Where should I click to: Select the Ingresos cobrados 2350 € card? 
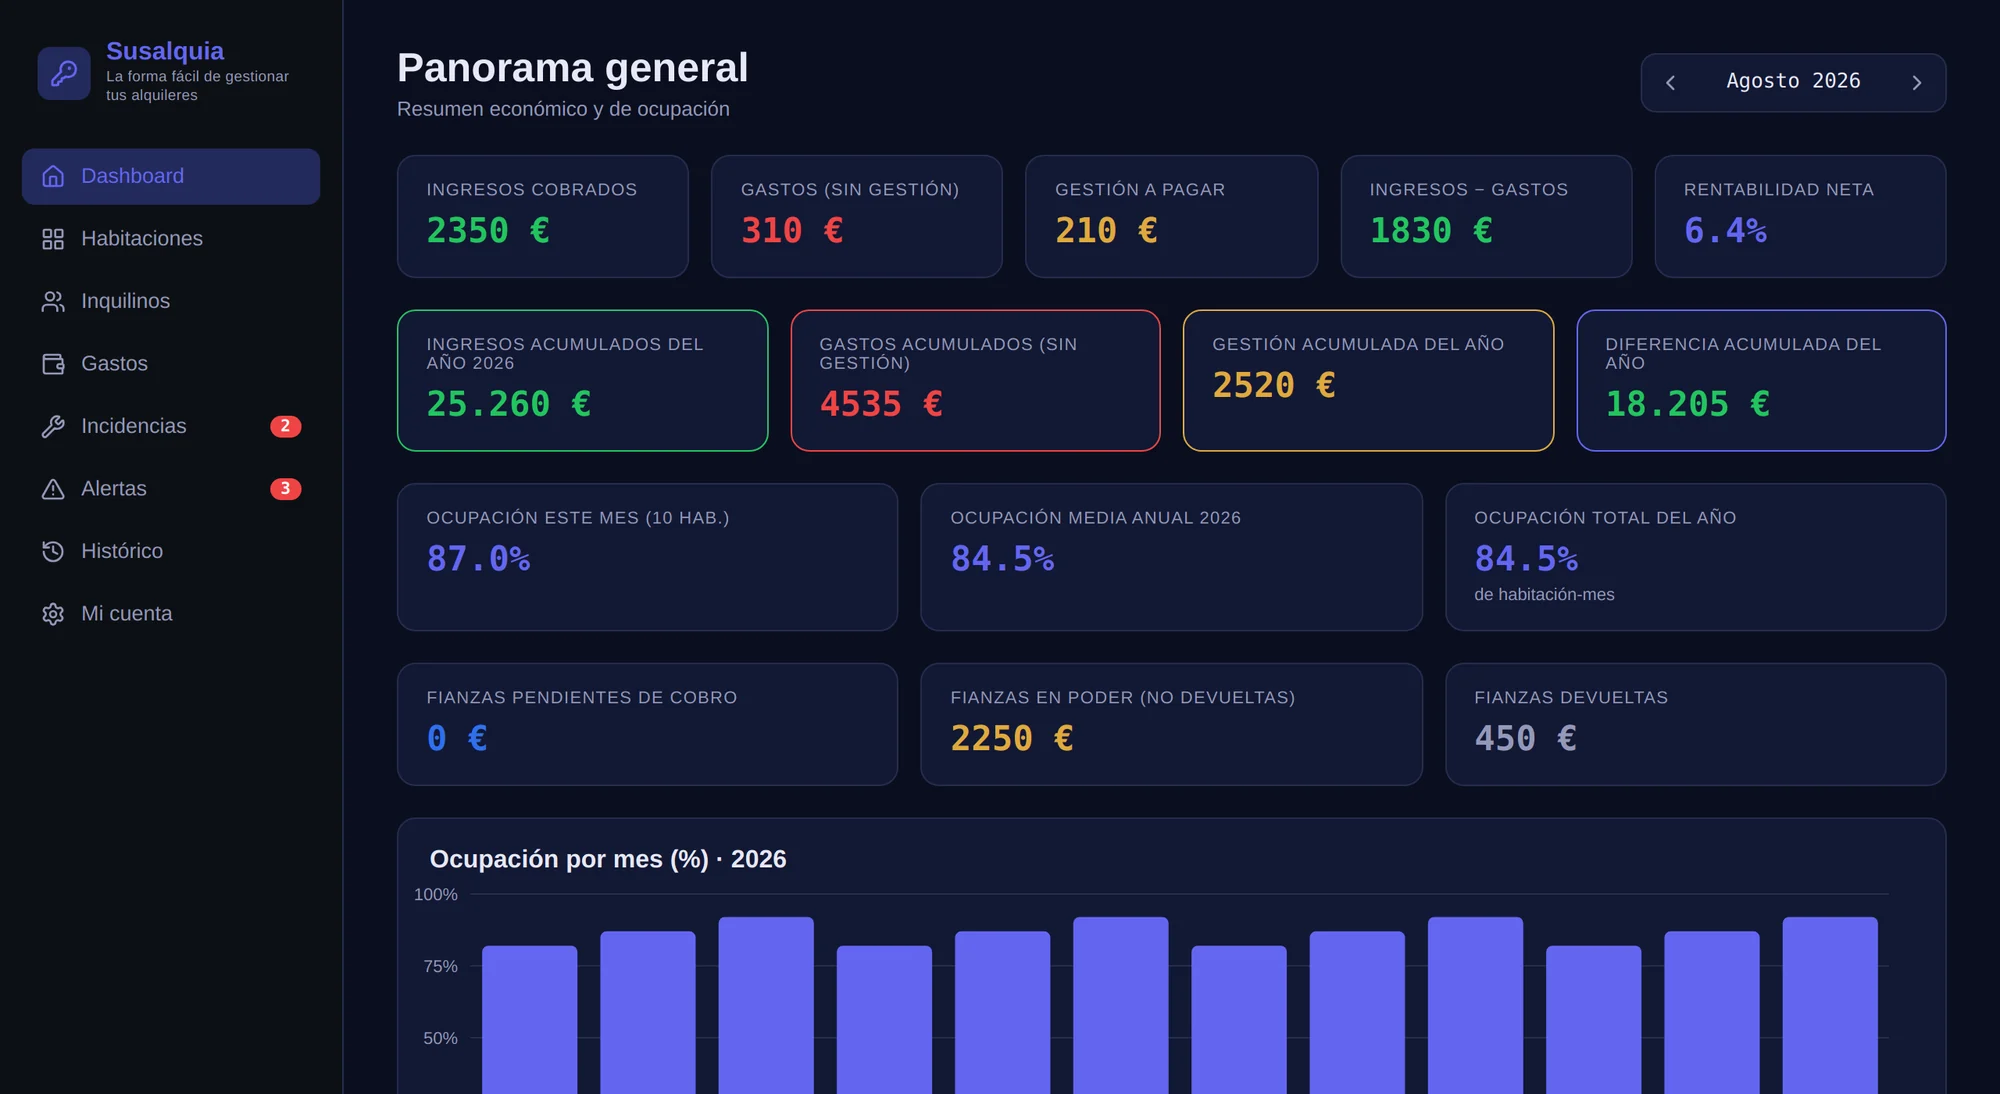tap(543, 216)
